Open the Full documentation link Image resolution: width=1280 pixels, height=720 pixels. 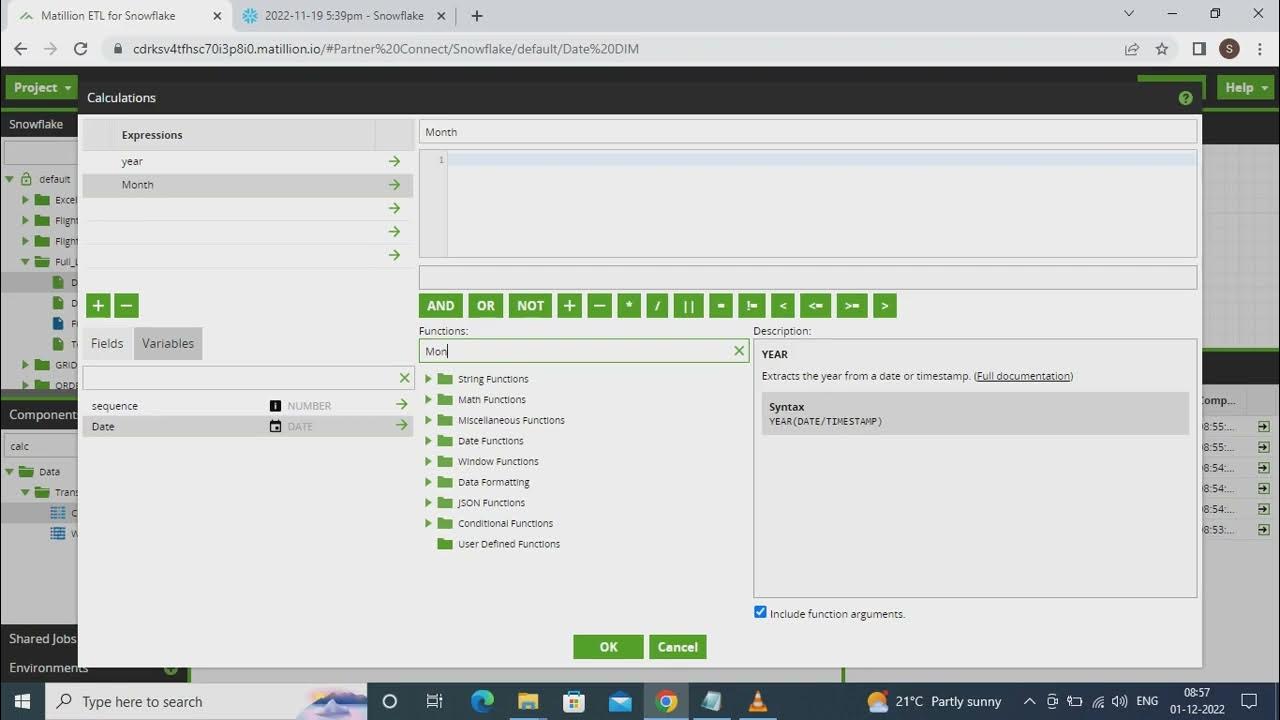pos(1024,376)
